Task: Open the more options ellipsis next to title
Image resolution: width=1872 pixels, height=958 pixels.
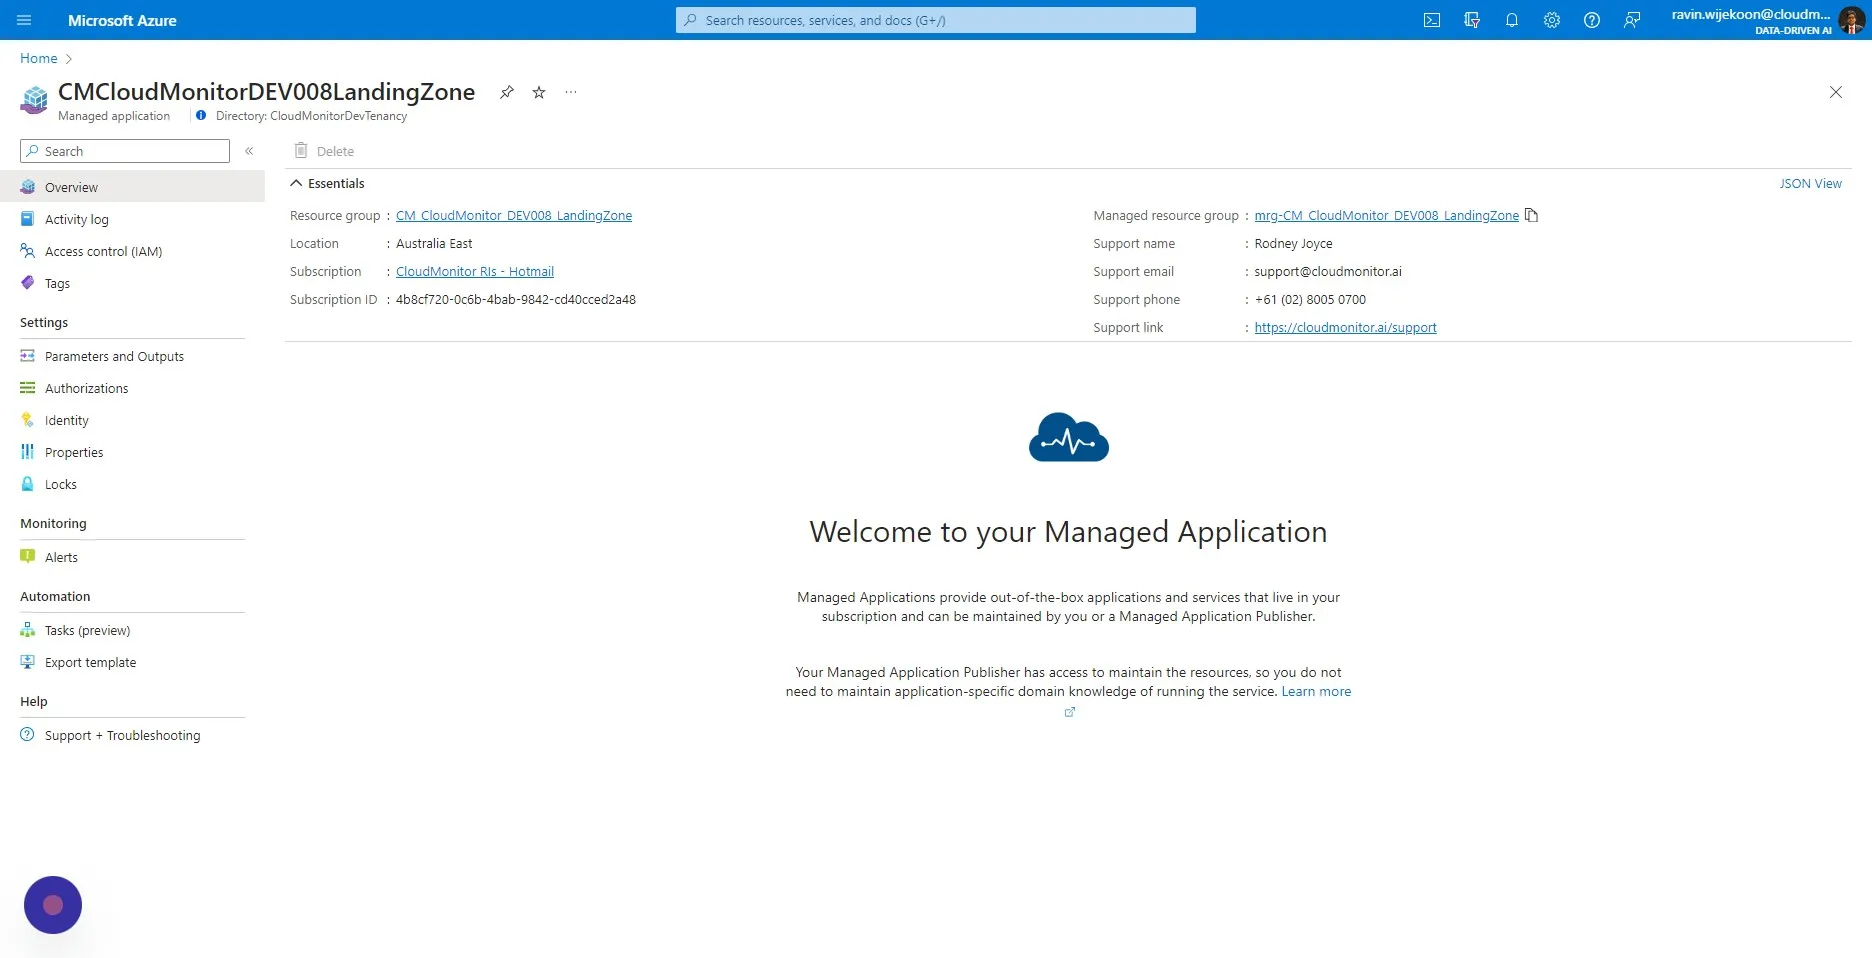Action: 571,92
